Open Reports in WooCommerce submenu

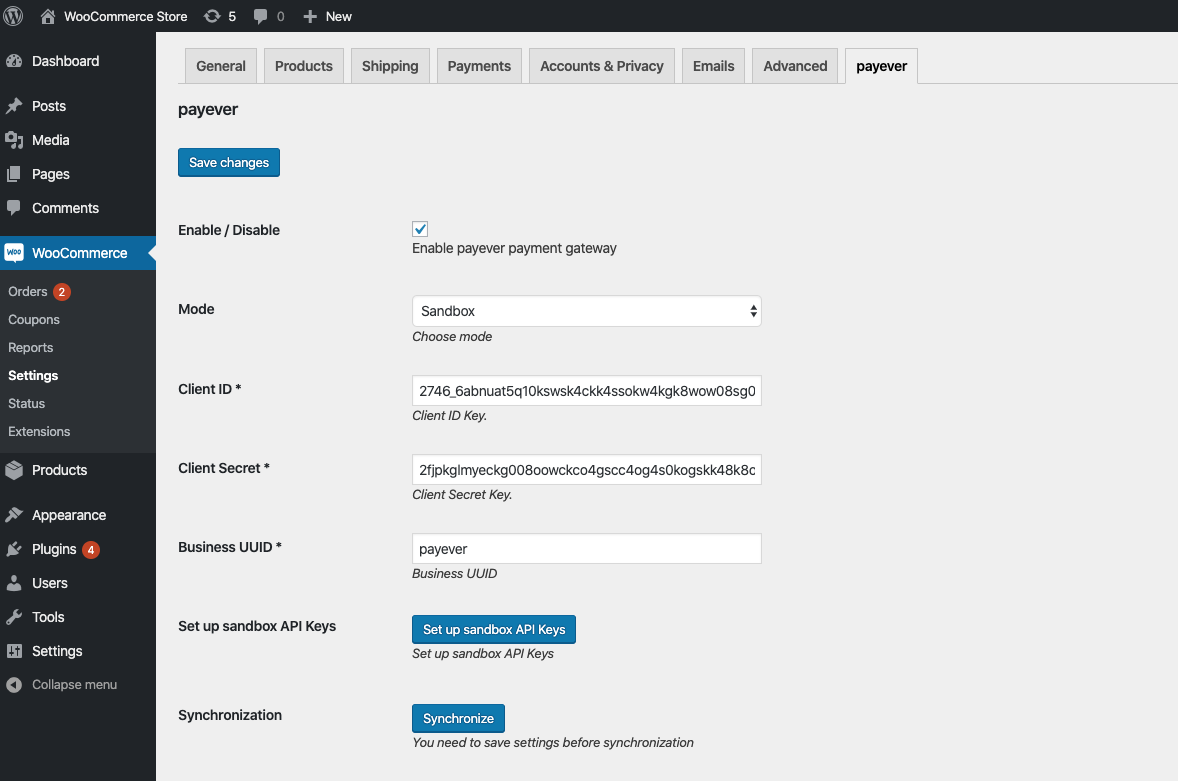pos(31,348)
